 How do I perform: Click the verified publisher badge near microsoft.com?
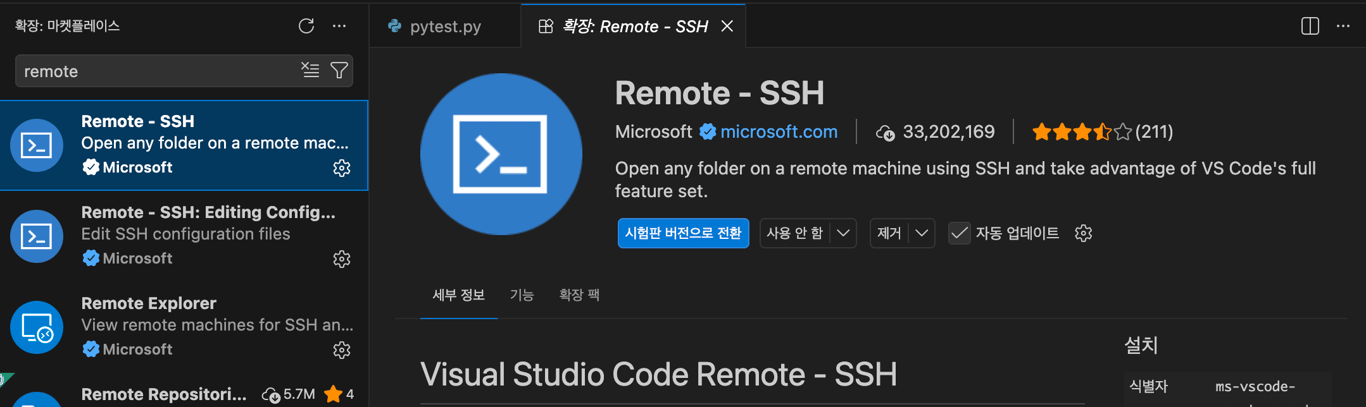[708, 132]
